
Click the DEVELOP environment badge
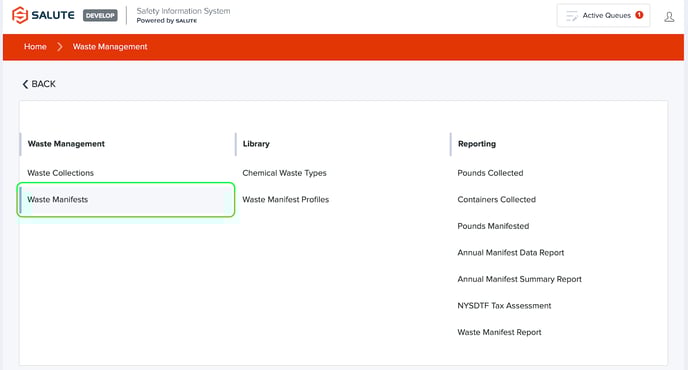[x=100, y=15]
